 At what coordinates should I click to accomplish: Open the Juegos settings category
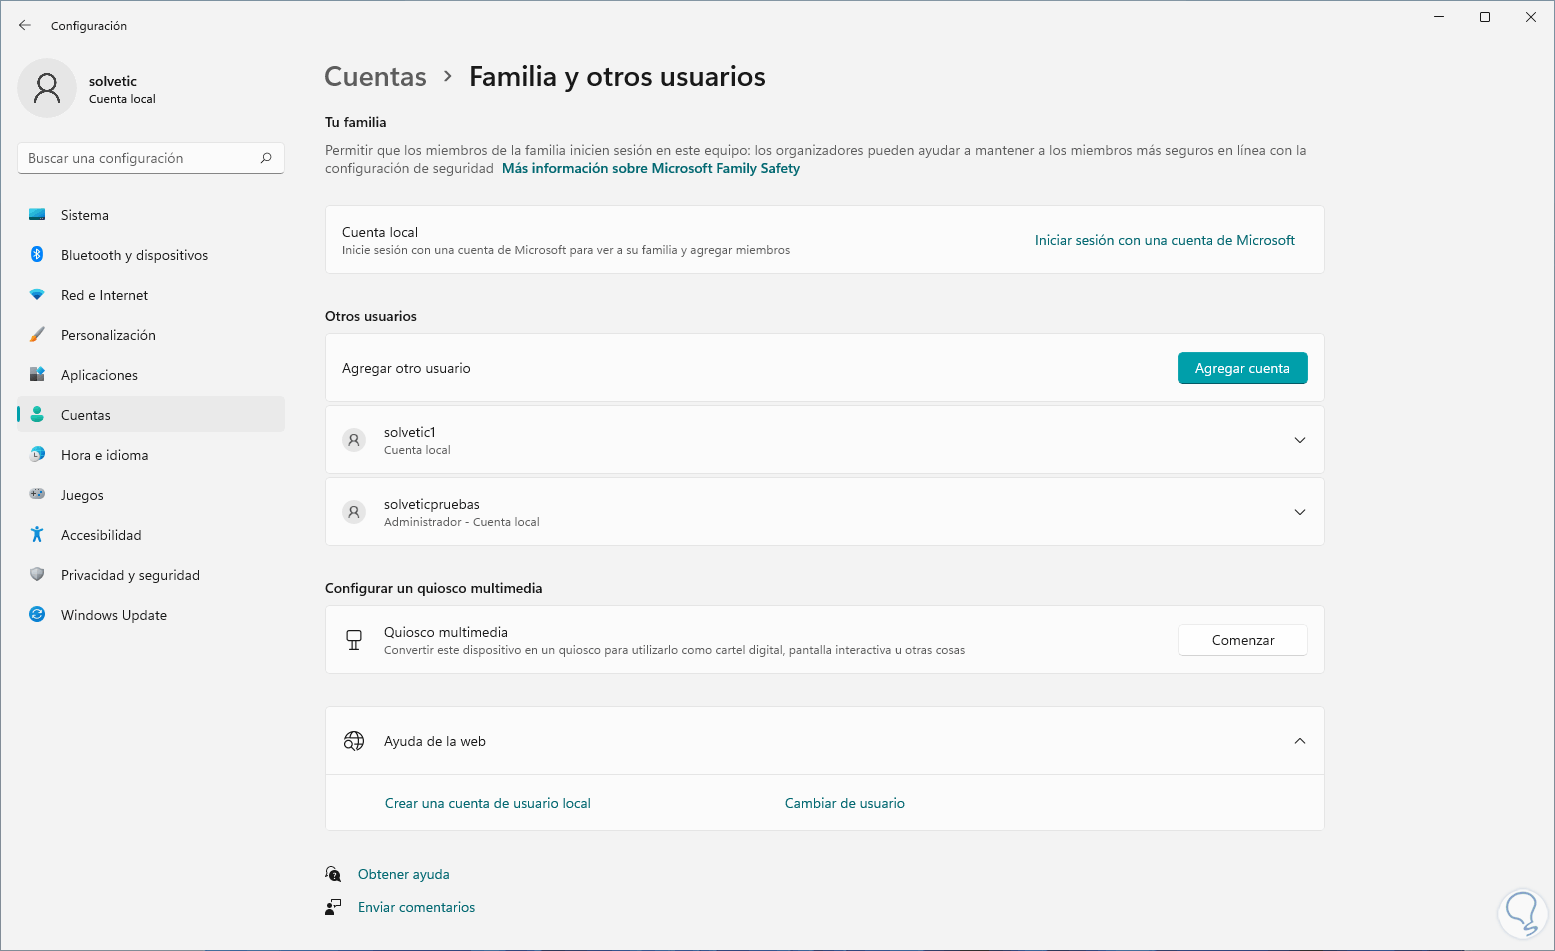click(82, 495)
